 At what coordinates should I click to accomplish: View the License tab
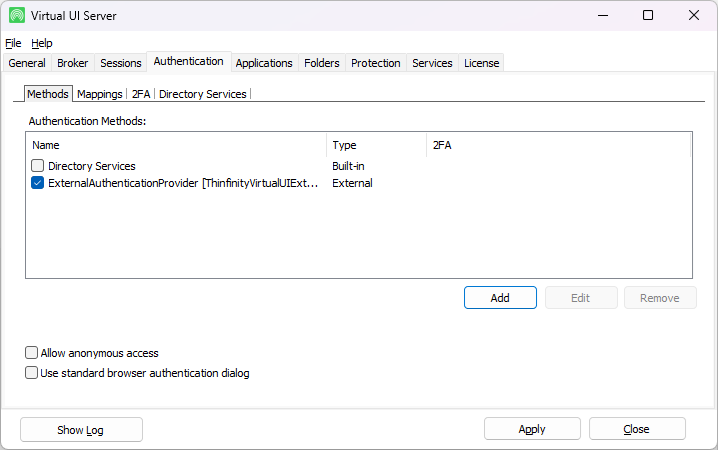481,63
